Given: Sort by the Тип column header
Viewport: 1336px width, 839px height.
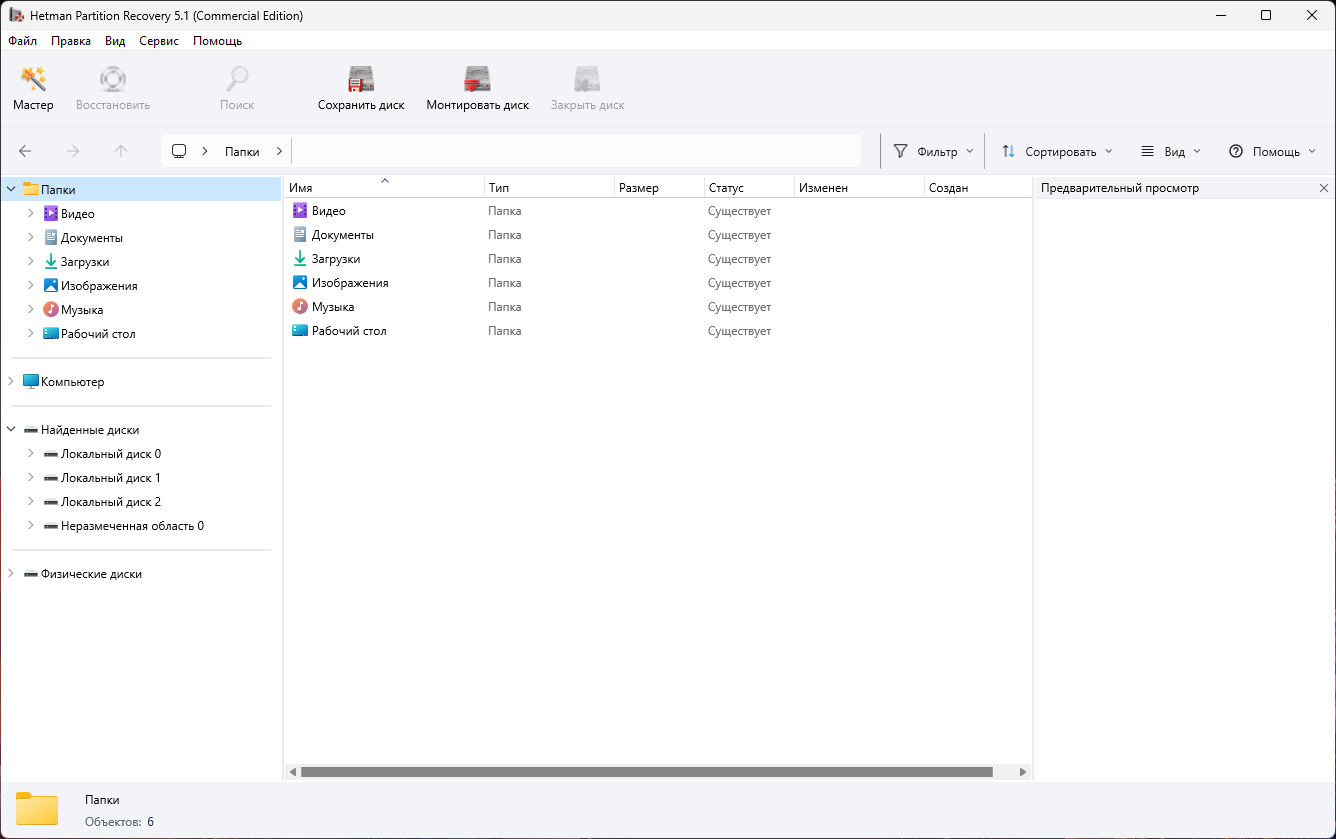Looking at the screenshot, I should [x=549, y=188].
